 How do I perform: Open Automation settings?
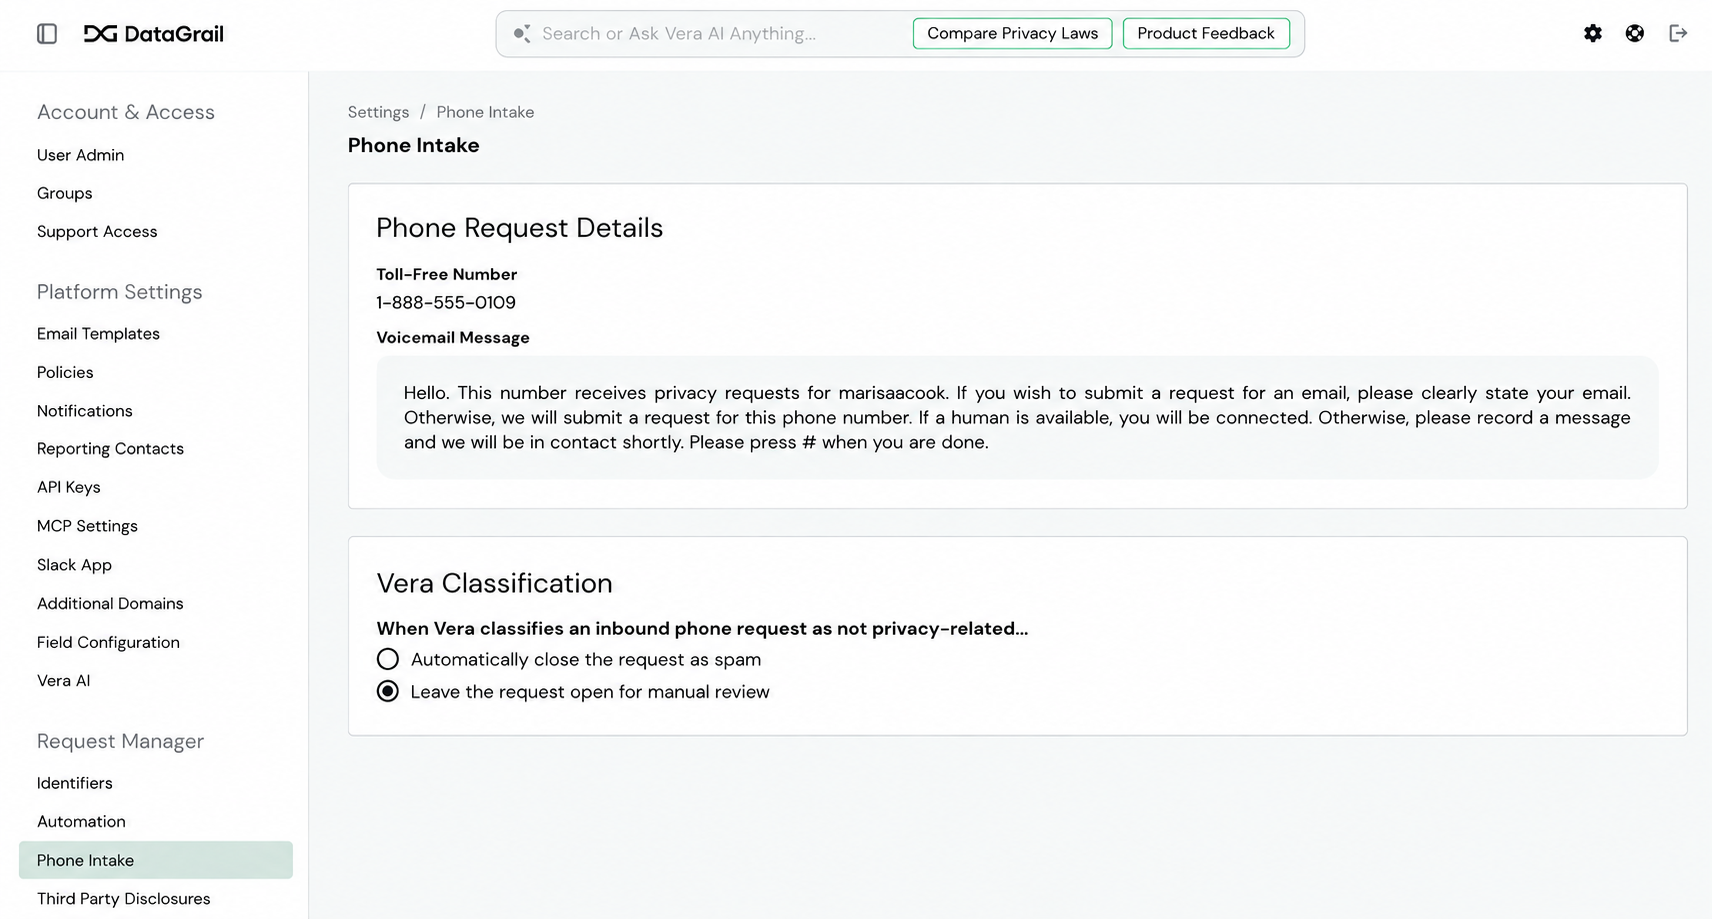(81, 821)
